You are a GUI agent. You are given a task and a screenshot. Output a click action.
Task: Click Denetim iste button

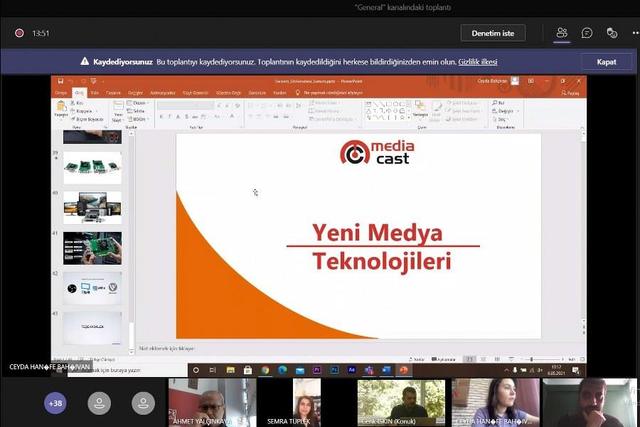(493, 33)
